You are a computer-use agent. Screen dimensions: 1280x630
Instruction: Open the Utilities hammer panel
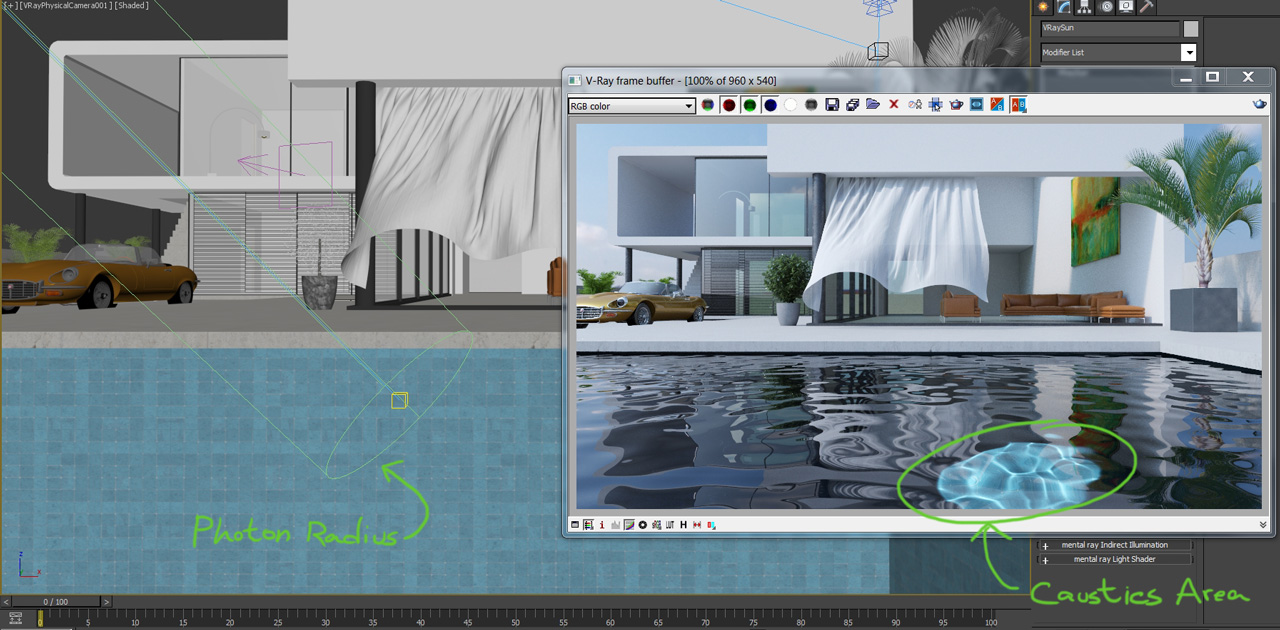tap(1146, 6)
